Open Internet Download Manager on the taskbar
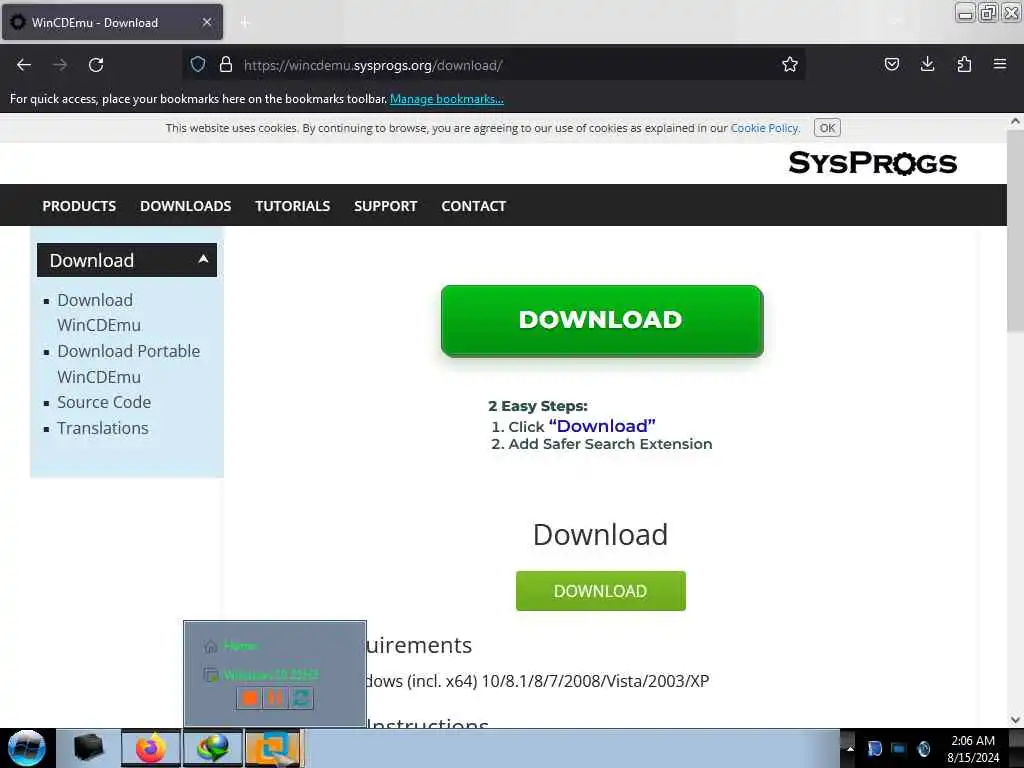The width and height of the screenshot is (1024, 768). coord(213,748)
